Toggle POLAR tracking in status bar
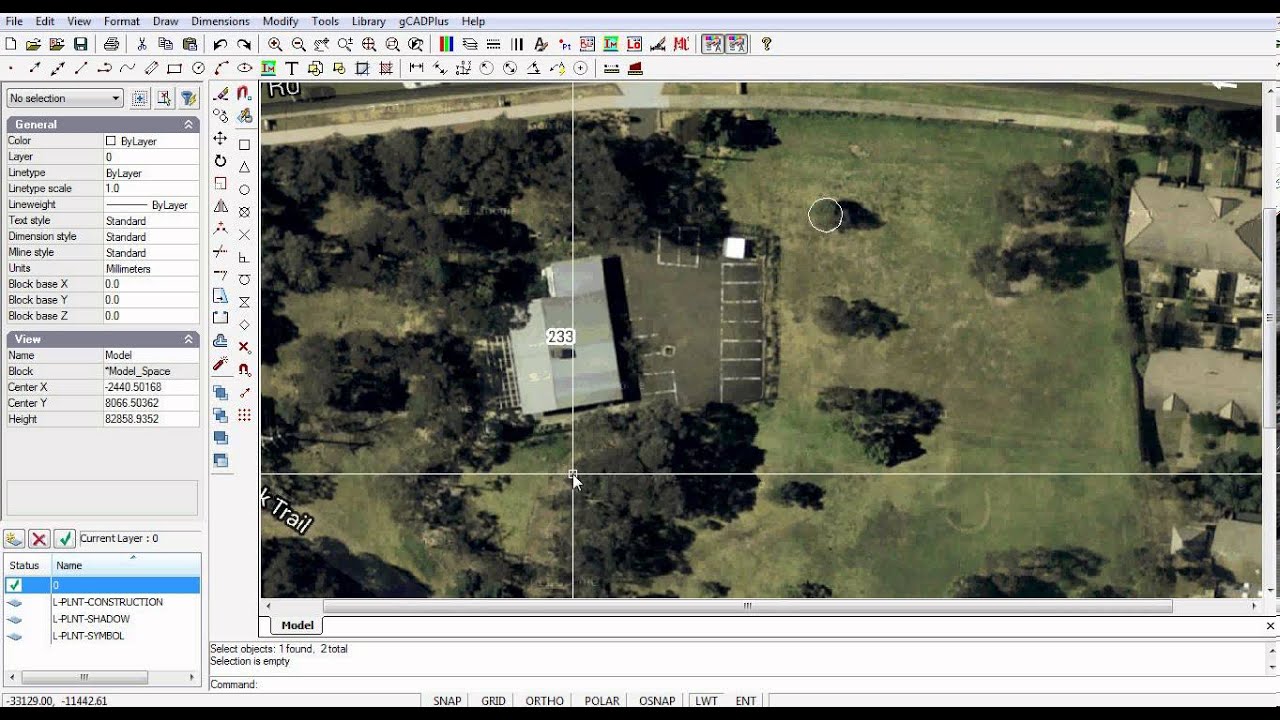Image resolution: width=1280 pixels, height=720 pixels. coord(602,701)
